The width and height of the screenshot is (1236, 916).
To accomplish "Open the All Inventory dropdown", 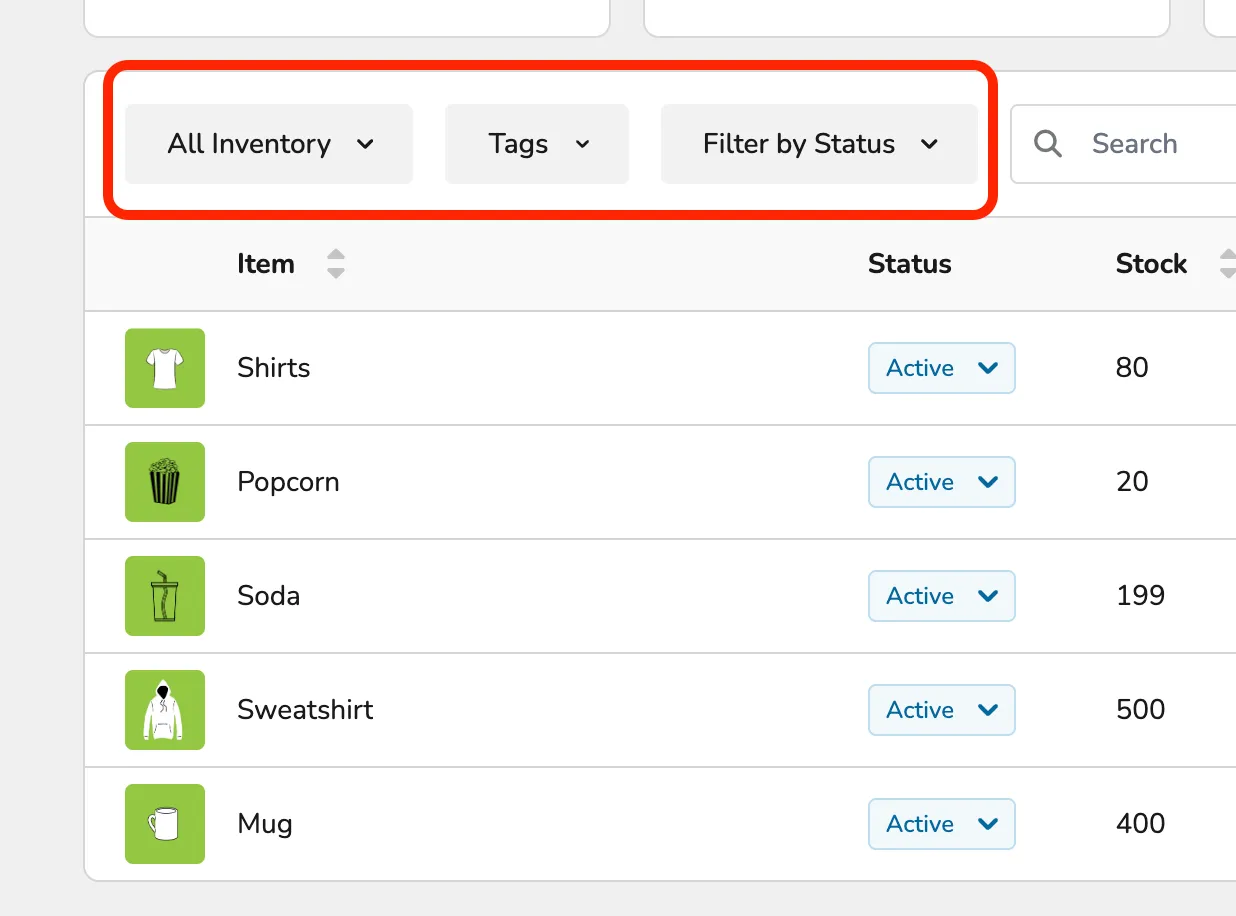I will (x=269, y=144).
